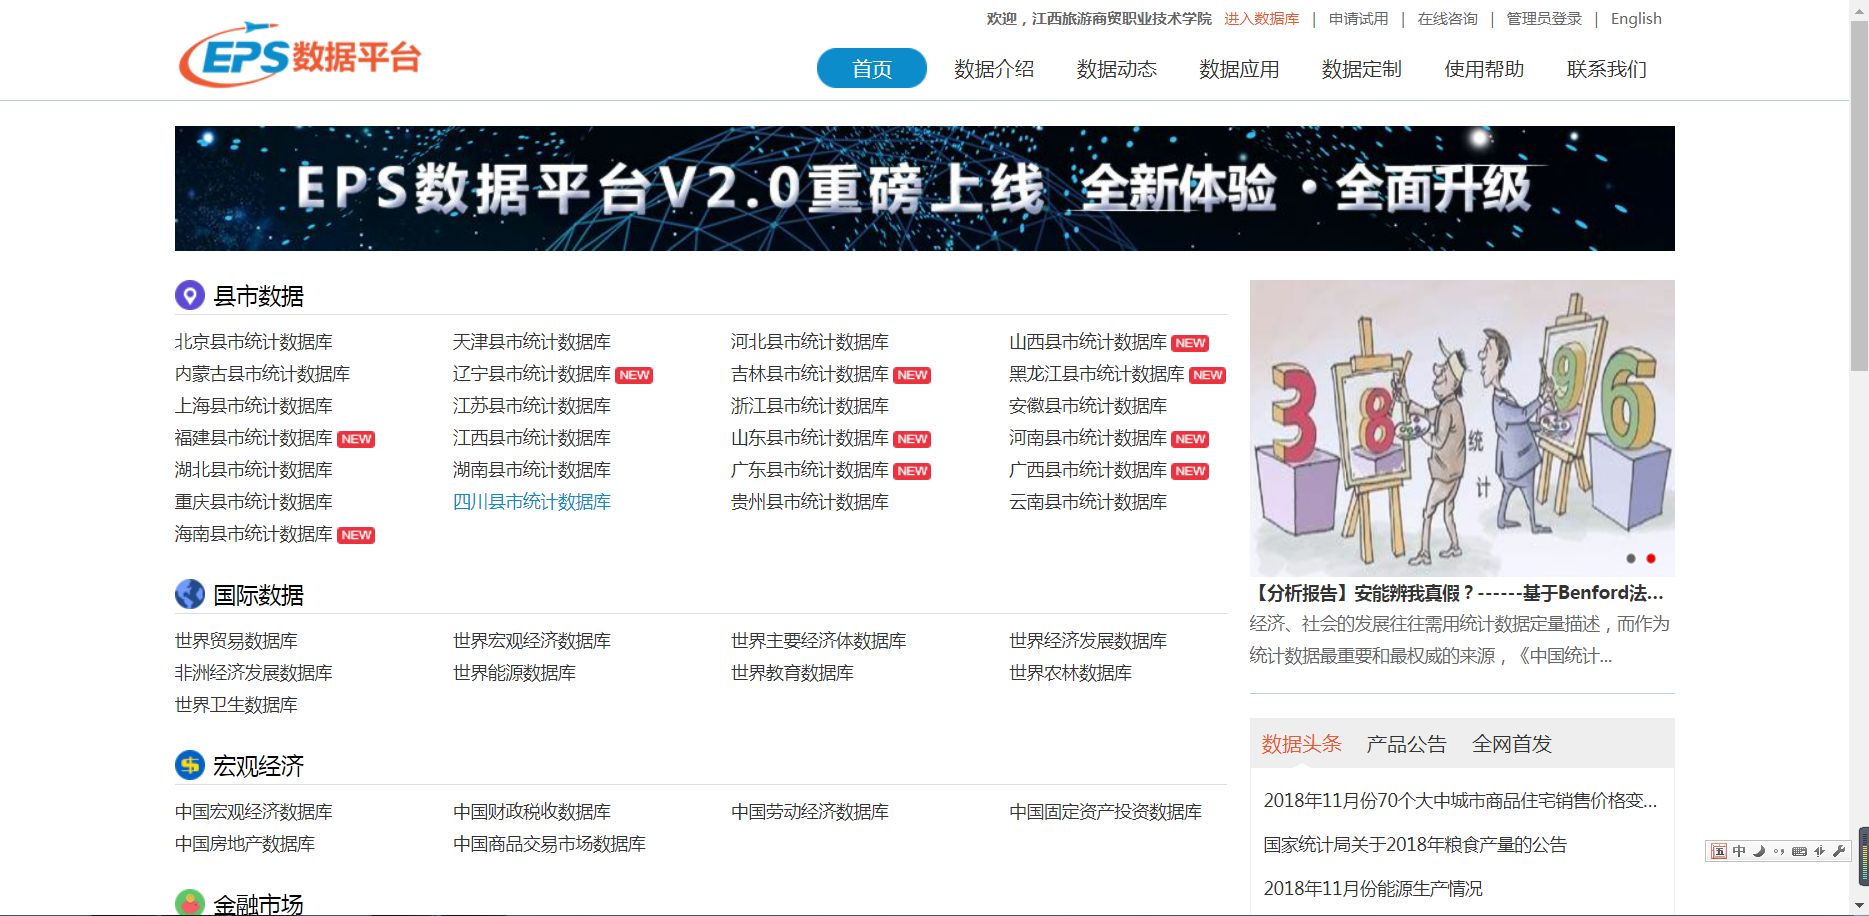This screenshot has height=916, width=1869.
Task: Click the 国际数据 globe icon
Action: coord(190,594)
